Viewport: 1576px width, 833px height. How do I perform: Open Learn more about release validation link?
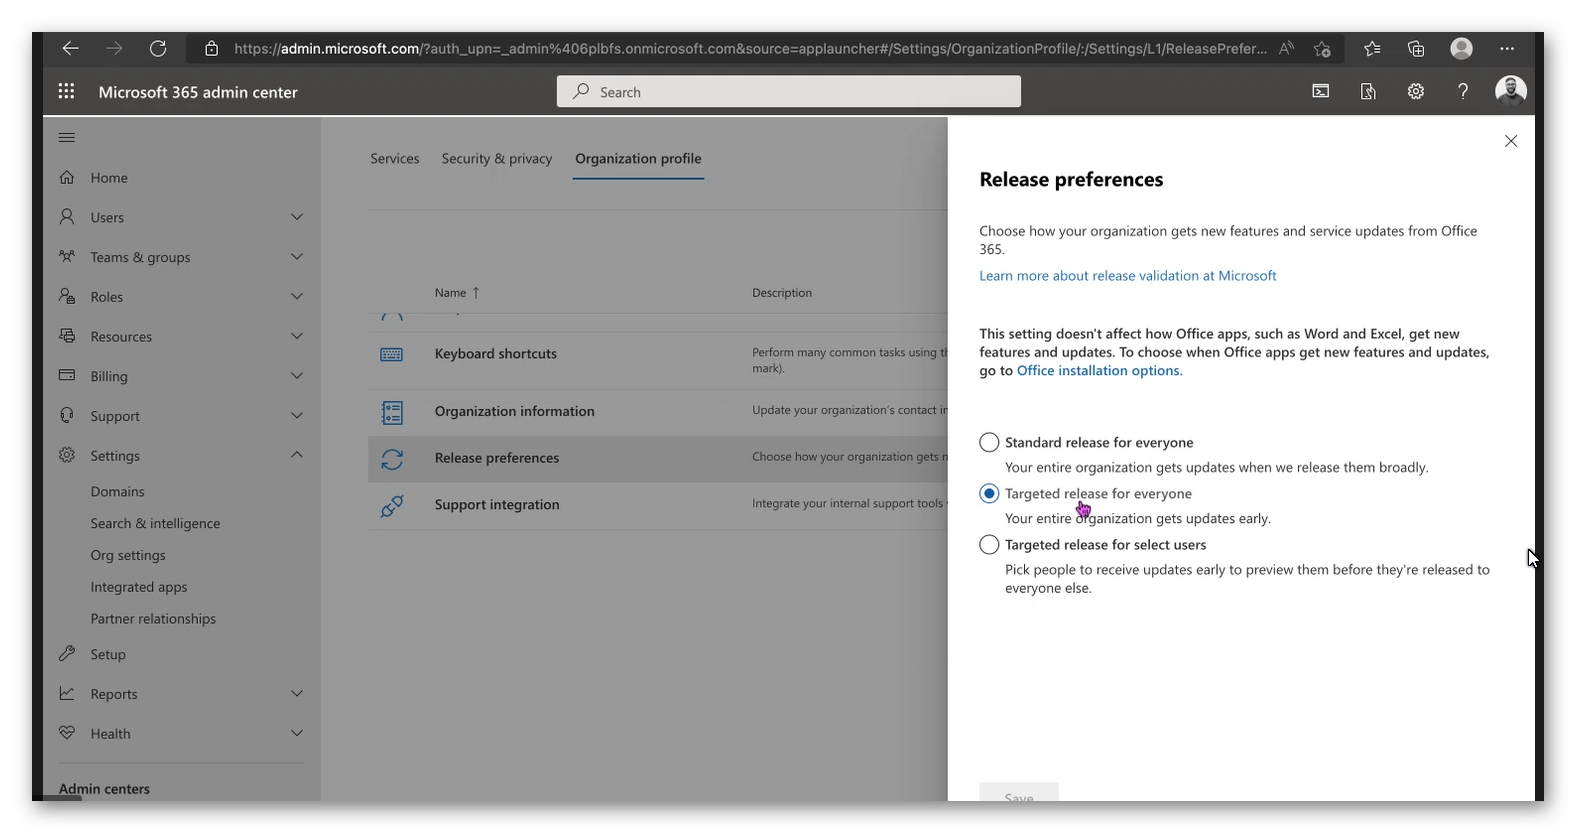click(1128, 276)
